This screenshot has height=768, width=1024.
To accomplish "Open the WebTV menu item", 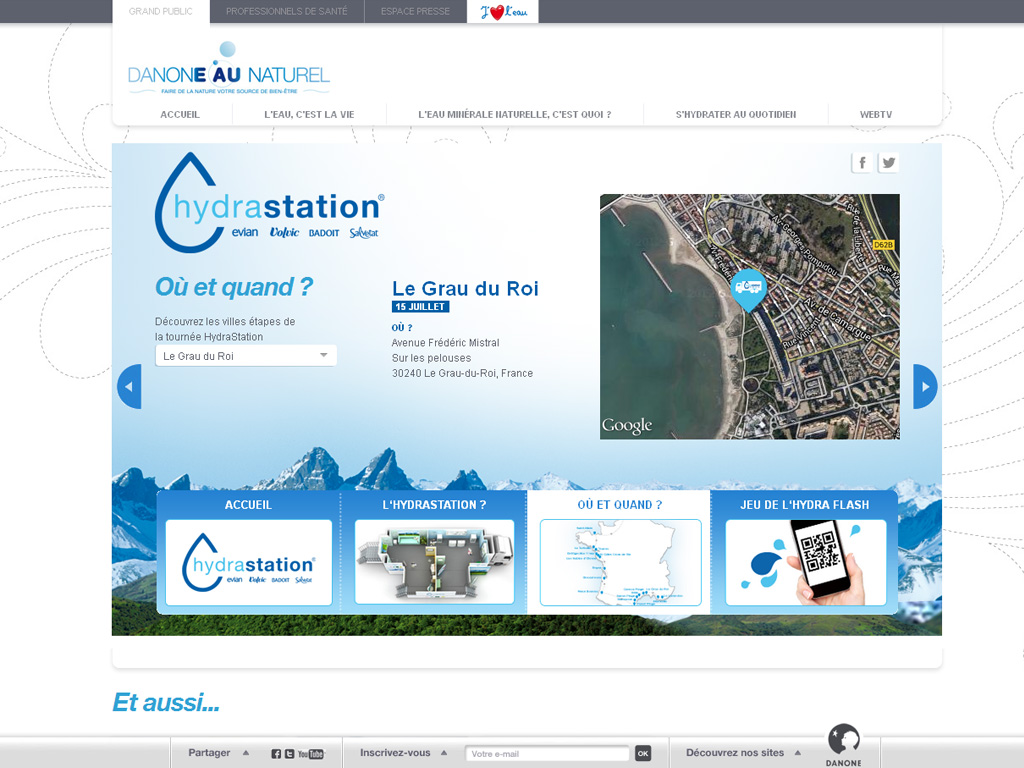I will [x=876, y=114].
